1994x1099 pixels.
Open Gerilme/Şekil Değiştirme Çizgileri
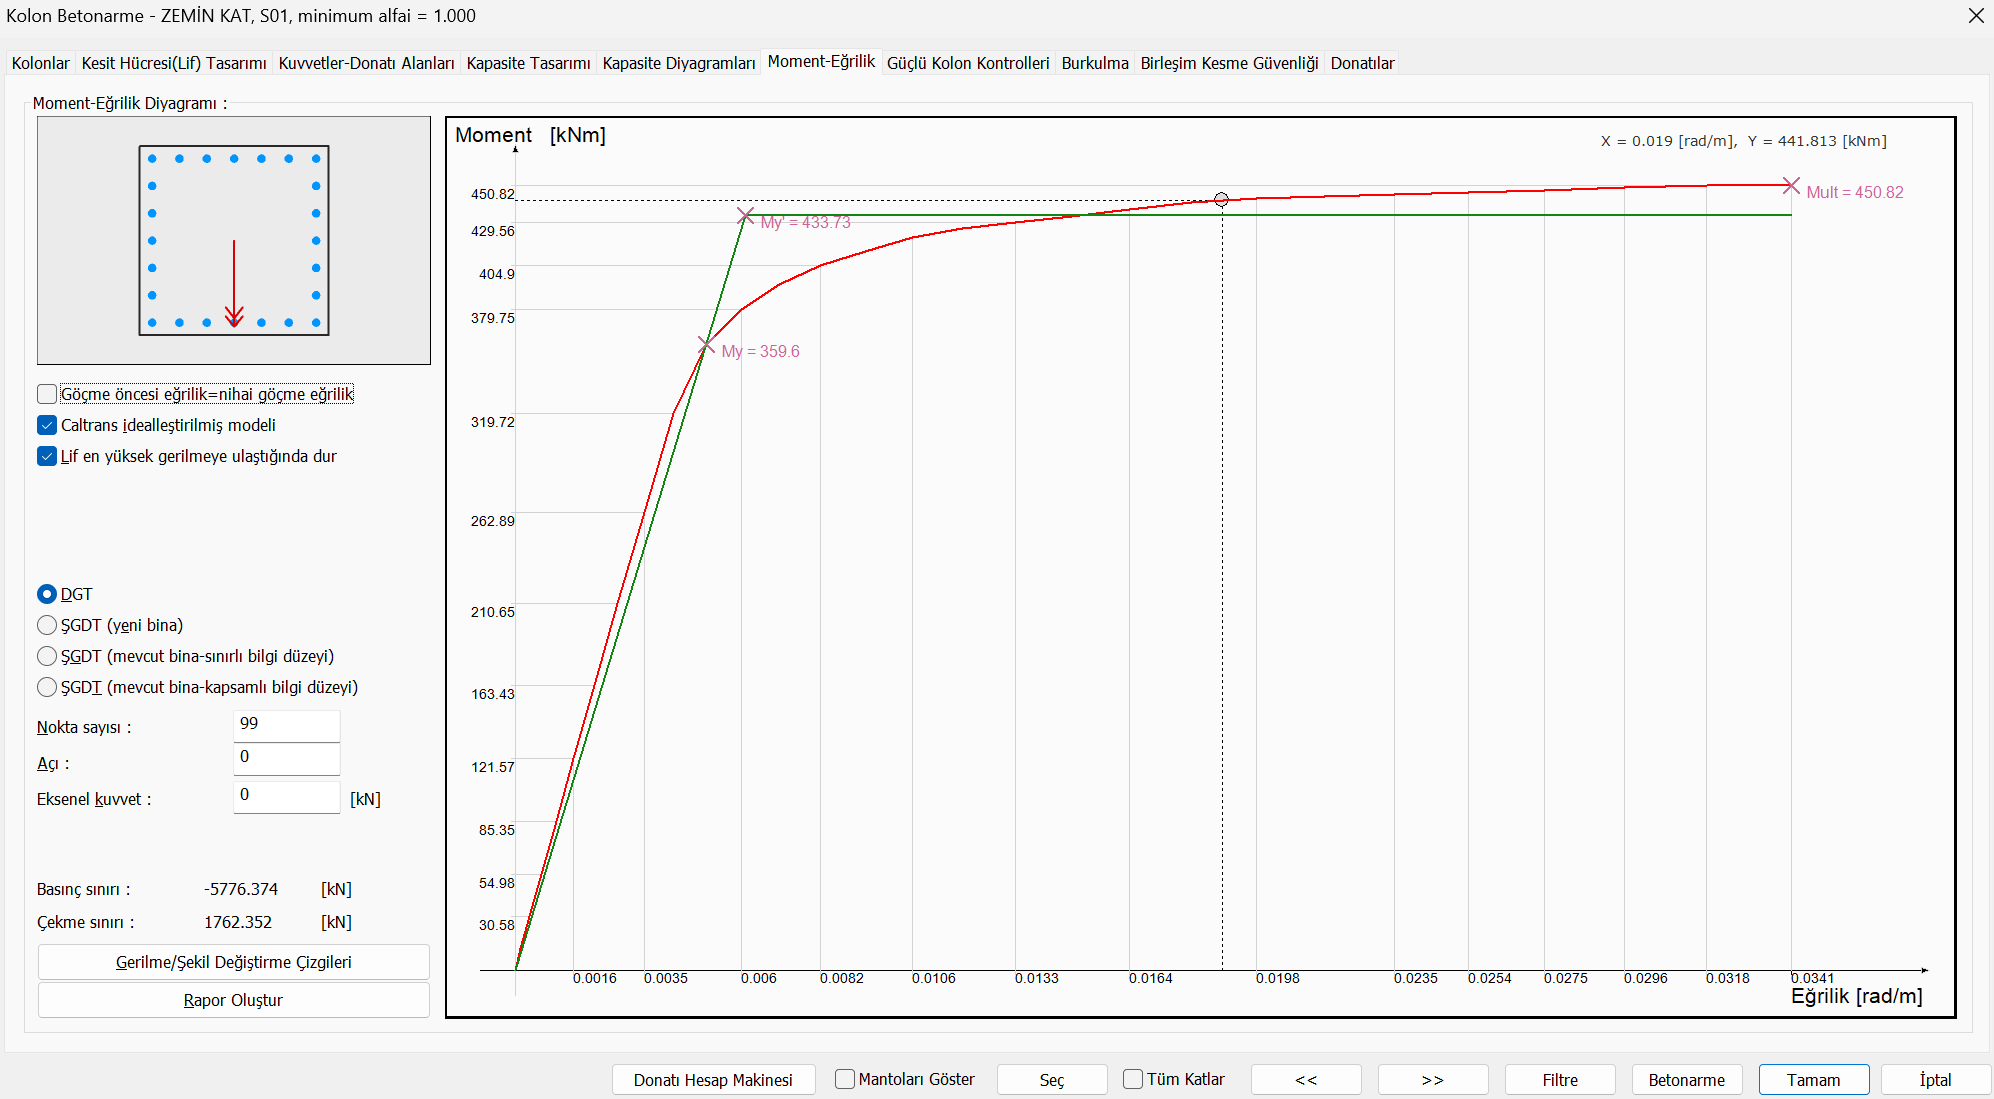pos(233,962)
